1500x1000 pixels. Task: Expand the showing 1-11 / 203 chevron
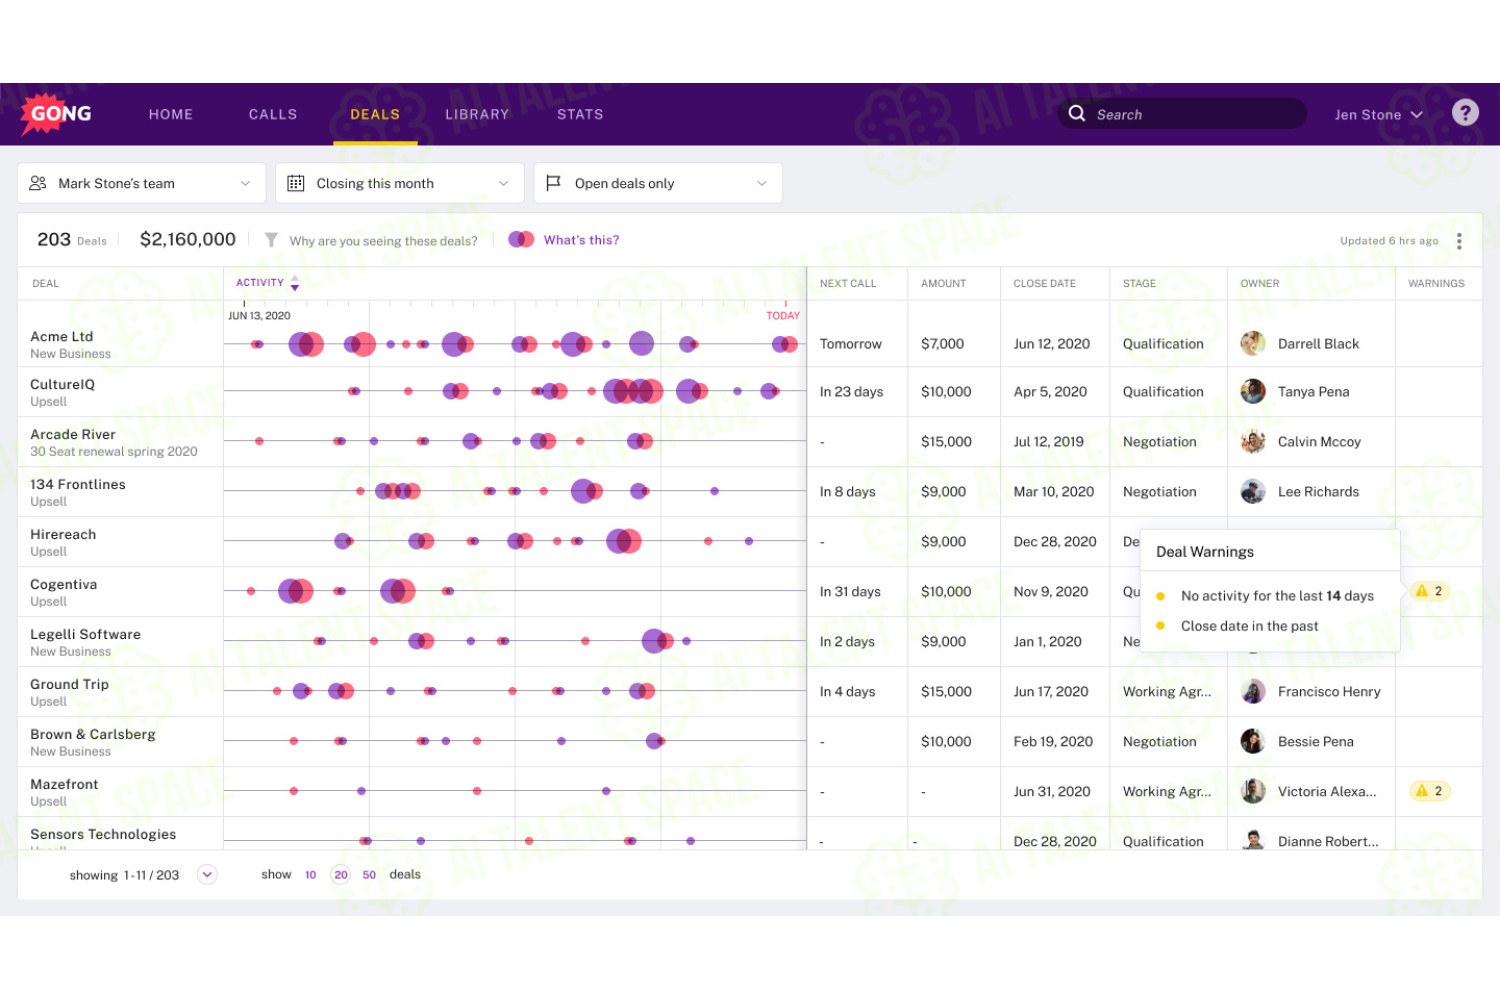[207, 874]
